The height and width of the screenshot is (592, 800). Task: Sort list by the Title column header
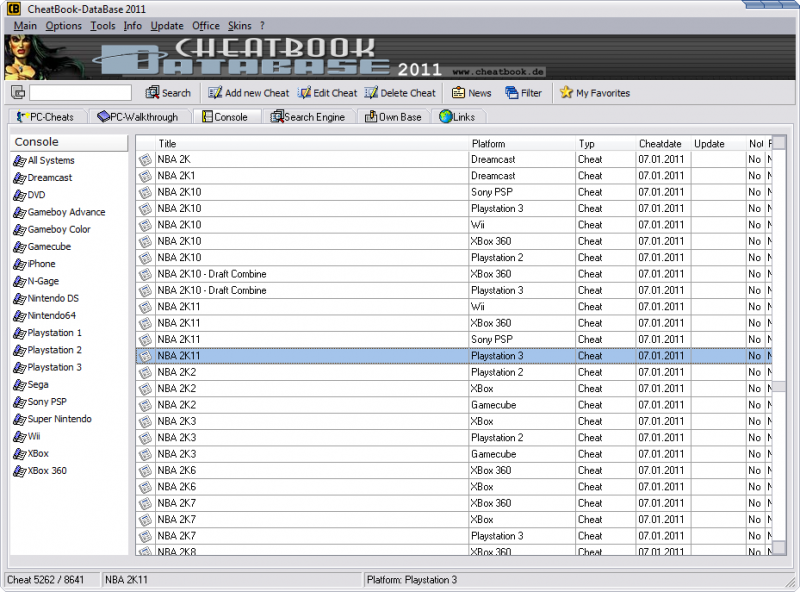(x=312, y=143)
